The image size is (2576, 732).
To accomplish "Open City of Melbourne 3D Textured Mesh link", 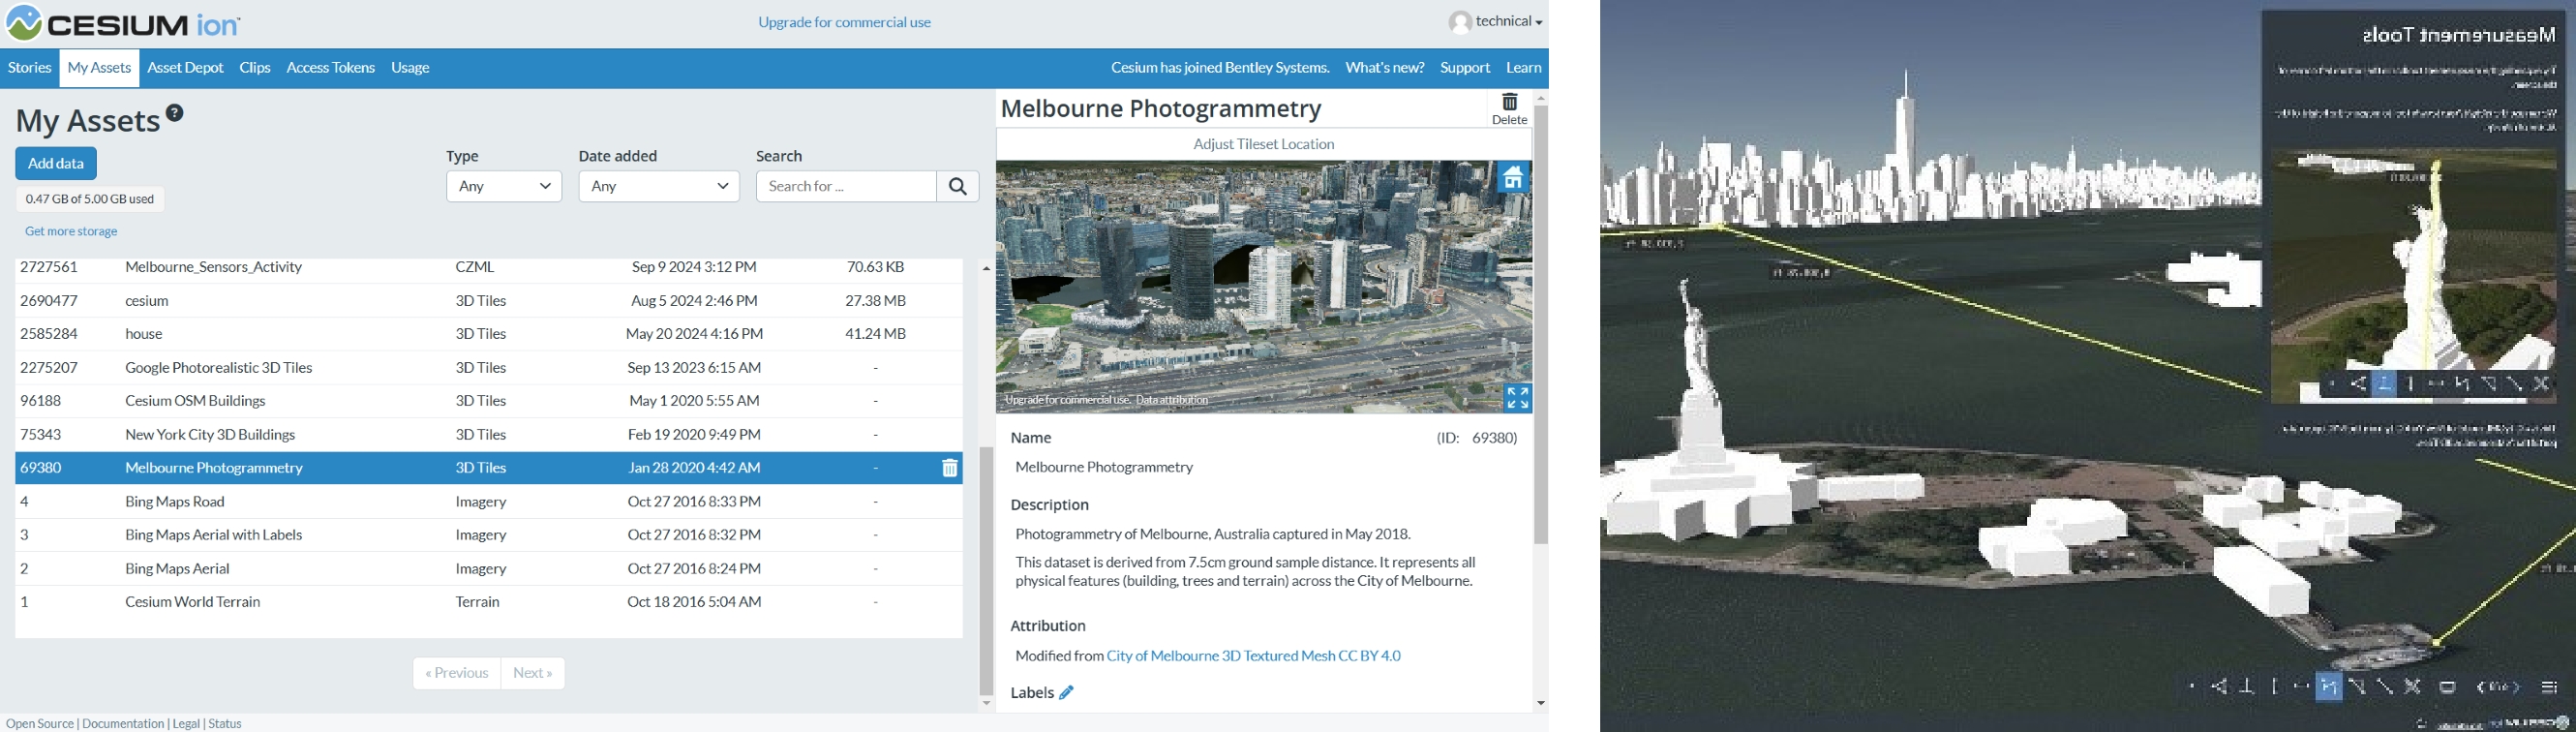I will click(1254, 656).
